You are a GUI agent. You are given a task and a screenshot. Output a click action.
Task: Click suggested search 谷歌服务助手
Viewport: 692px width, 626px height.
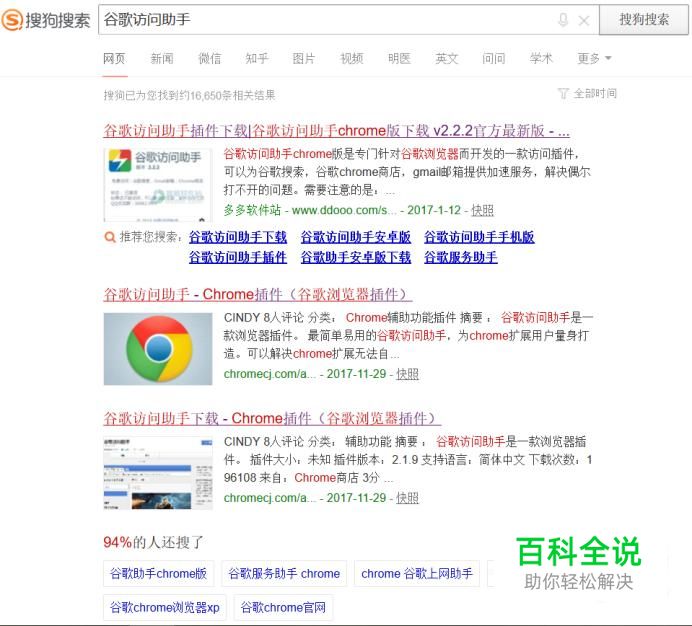tap(461, 257)
